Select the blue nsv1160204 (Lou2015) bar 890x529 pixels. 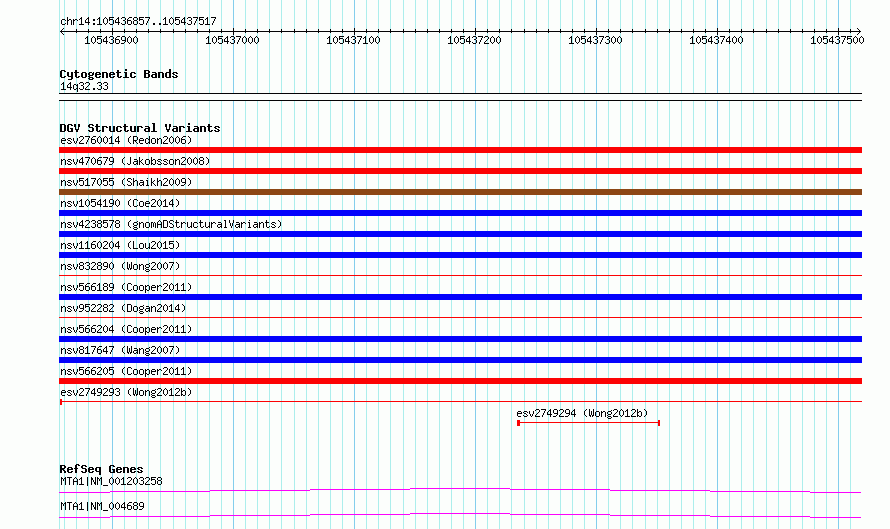click(460, 255)
